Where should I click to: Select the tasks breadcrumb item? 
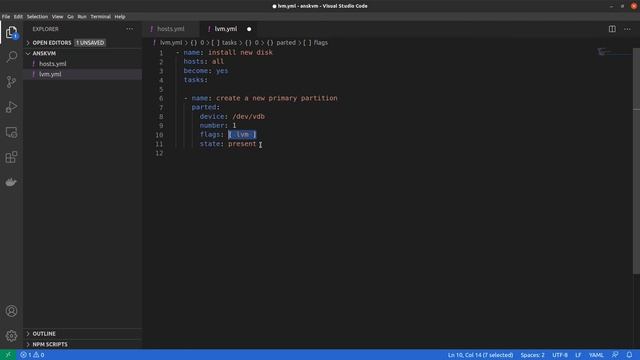tap(229, 42)
